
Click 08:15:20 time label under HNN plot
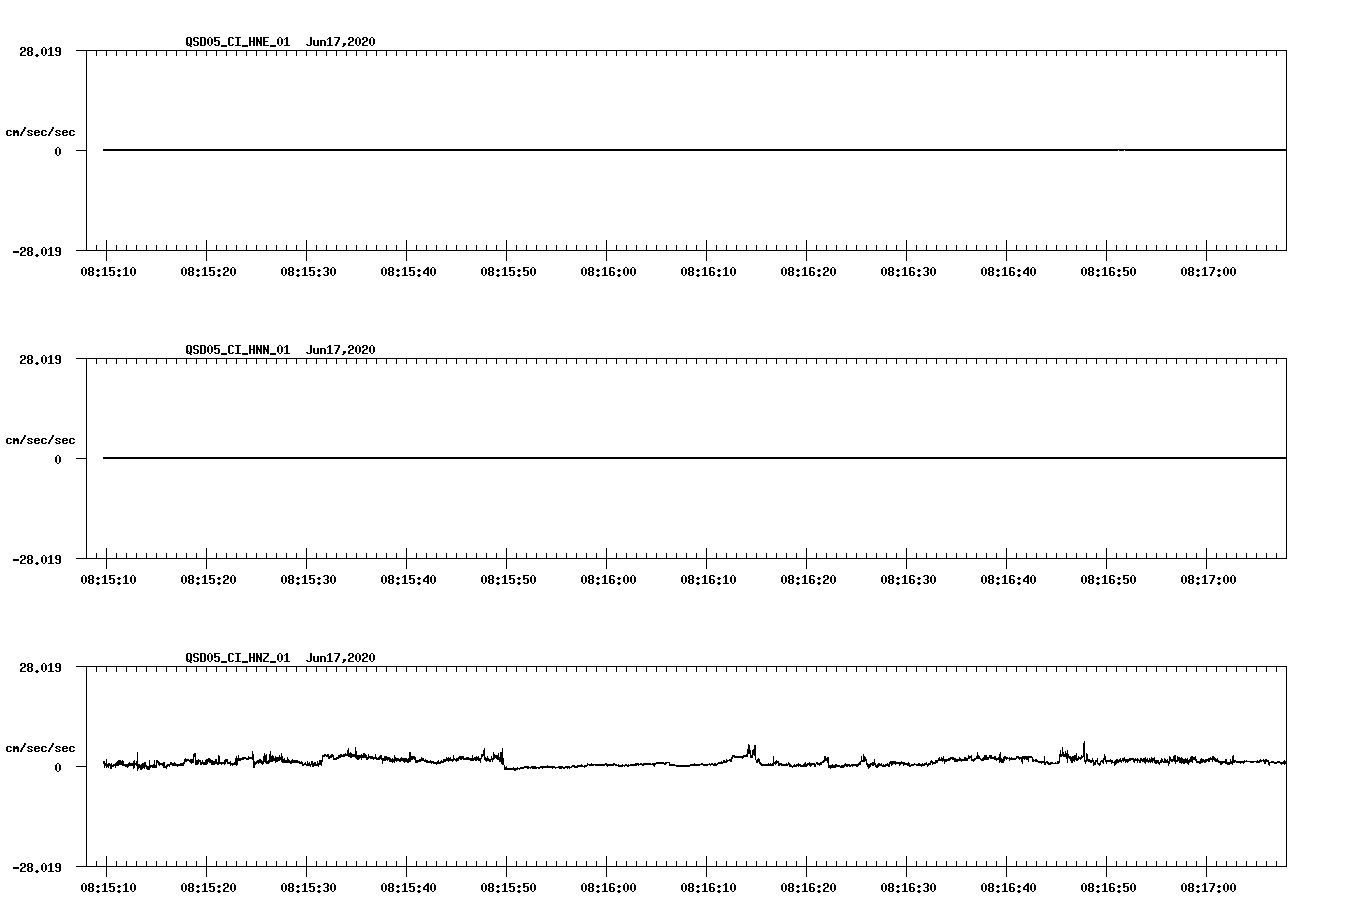[x=208, y=580]
